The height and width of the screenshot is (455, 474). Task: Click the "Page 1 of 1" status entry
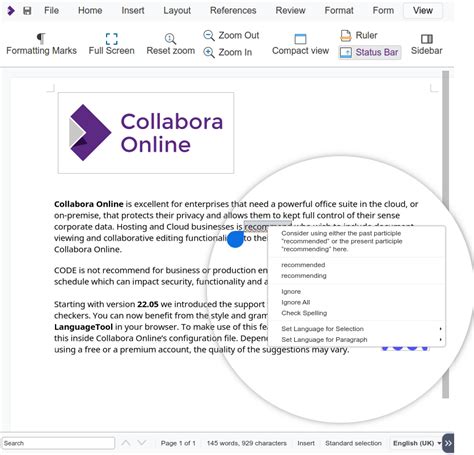[x=178, y=443]
